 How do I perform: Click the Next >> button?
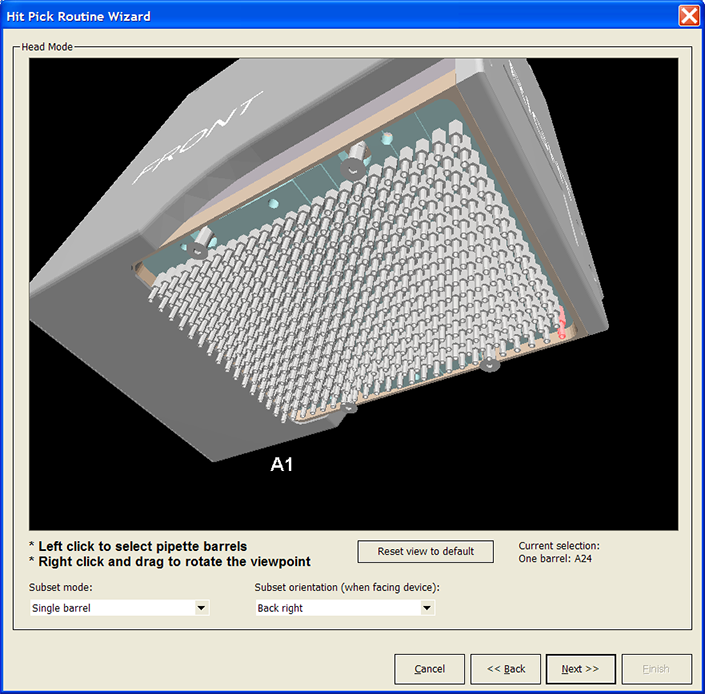[580, 669]
